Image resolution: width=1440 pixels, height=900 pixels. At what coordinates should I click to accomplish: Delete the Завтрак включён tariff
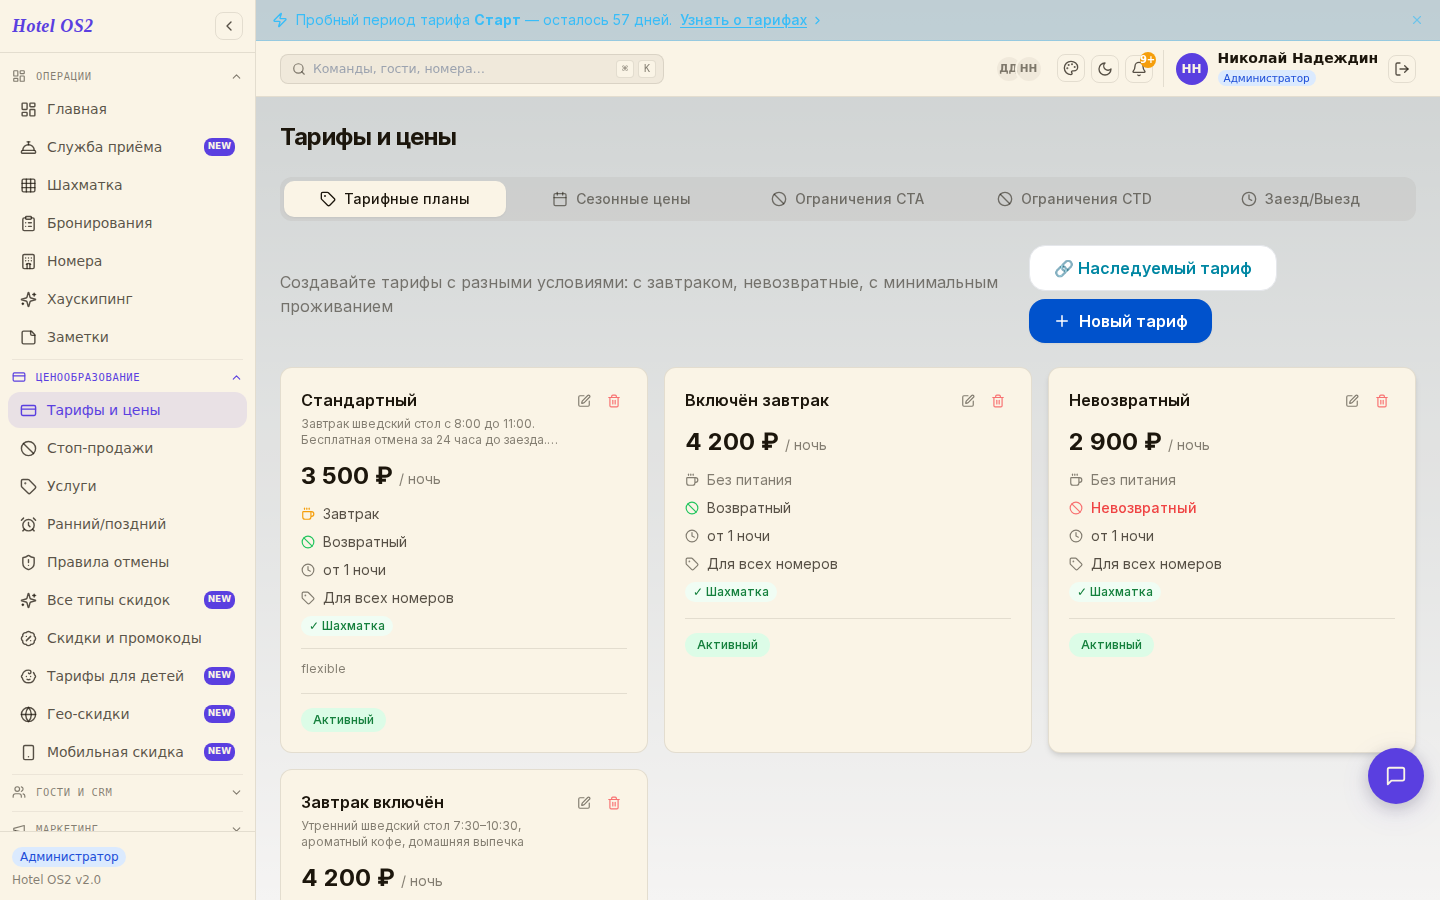(614, 803)
